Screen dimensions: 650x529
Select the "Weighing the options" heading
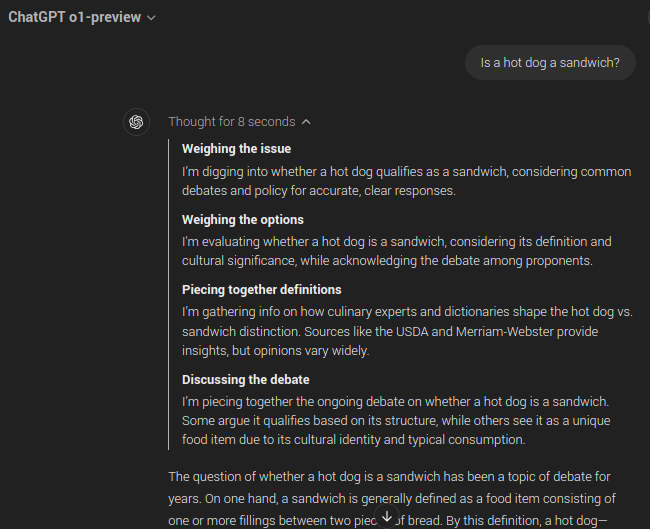click(x=242, y=219)
